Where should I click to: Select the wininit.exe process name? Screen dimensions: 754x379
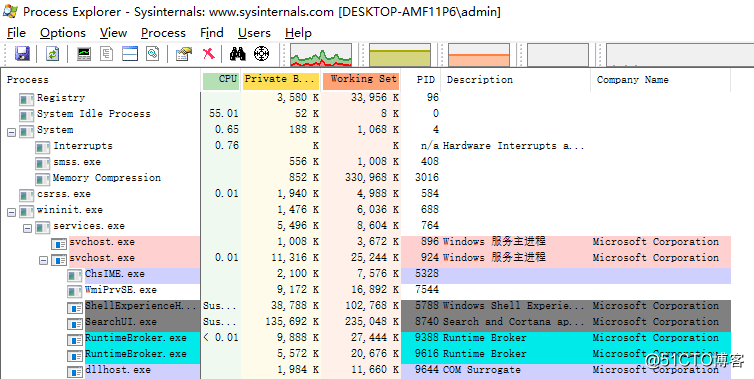[69, 210]
